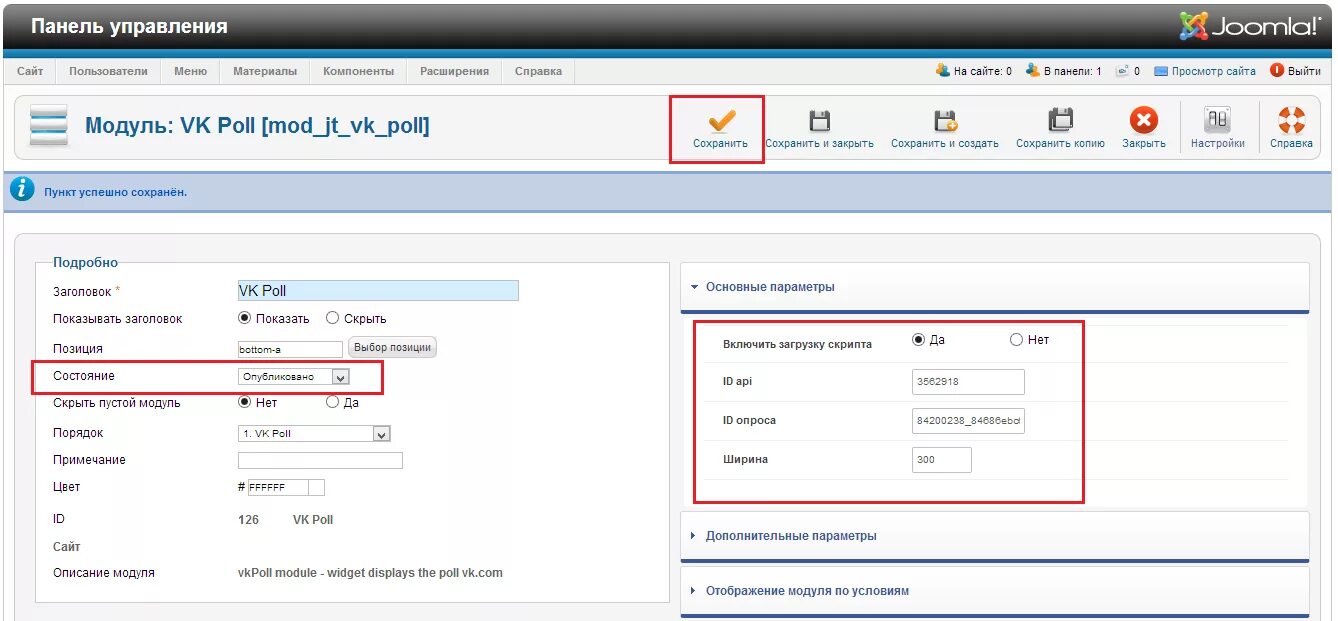
Task: Open the Состояние dropdown Опубликовано
Action: tap(294, 377)
